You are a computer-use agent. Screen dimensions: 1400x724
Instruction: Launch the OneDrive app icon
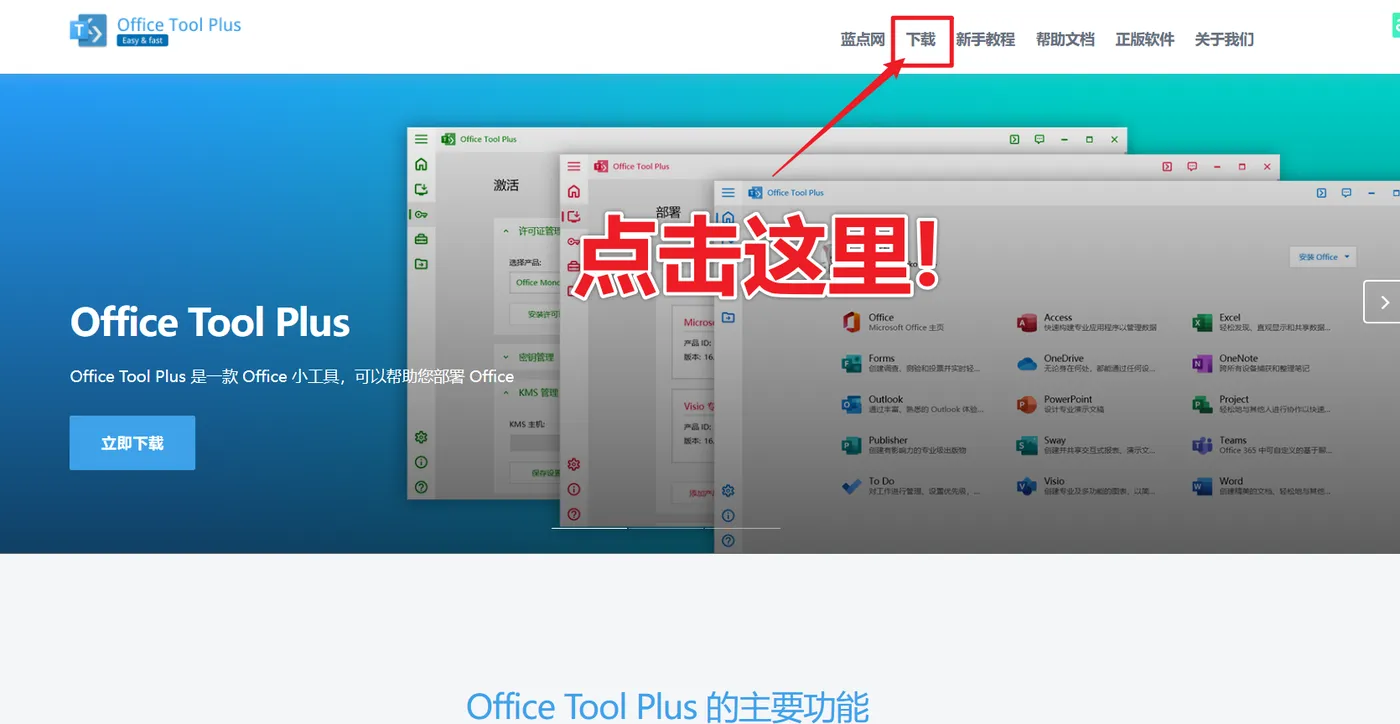[1027, 363]
